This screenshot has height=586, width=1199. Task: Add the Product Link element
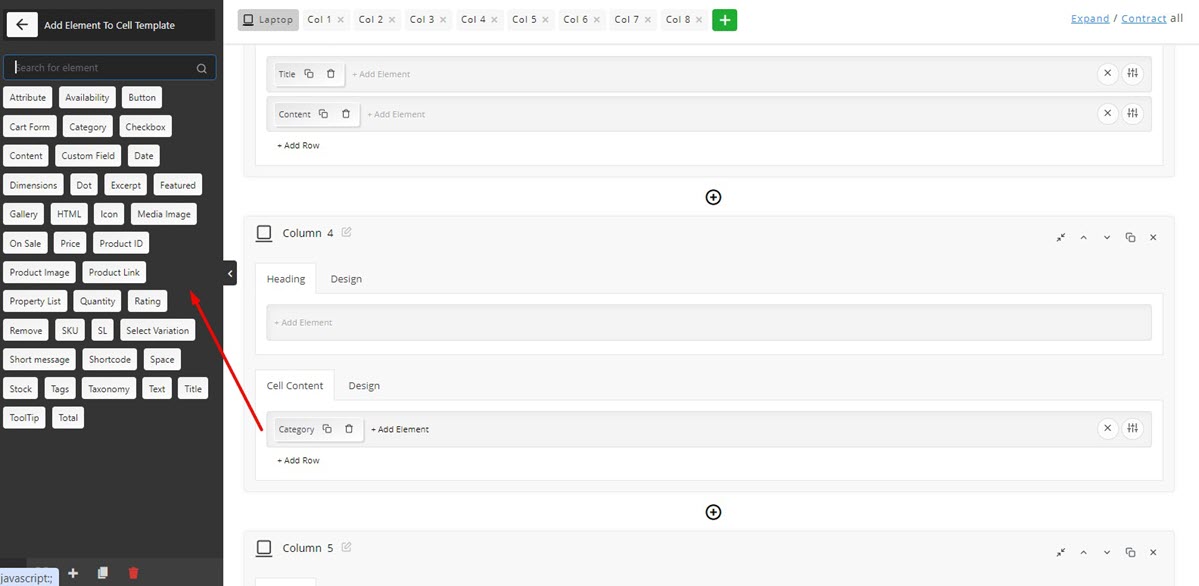[114, 272]
